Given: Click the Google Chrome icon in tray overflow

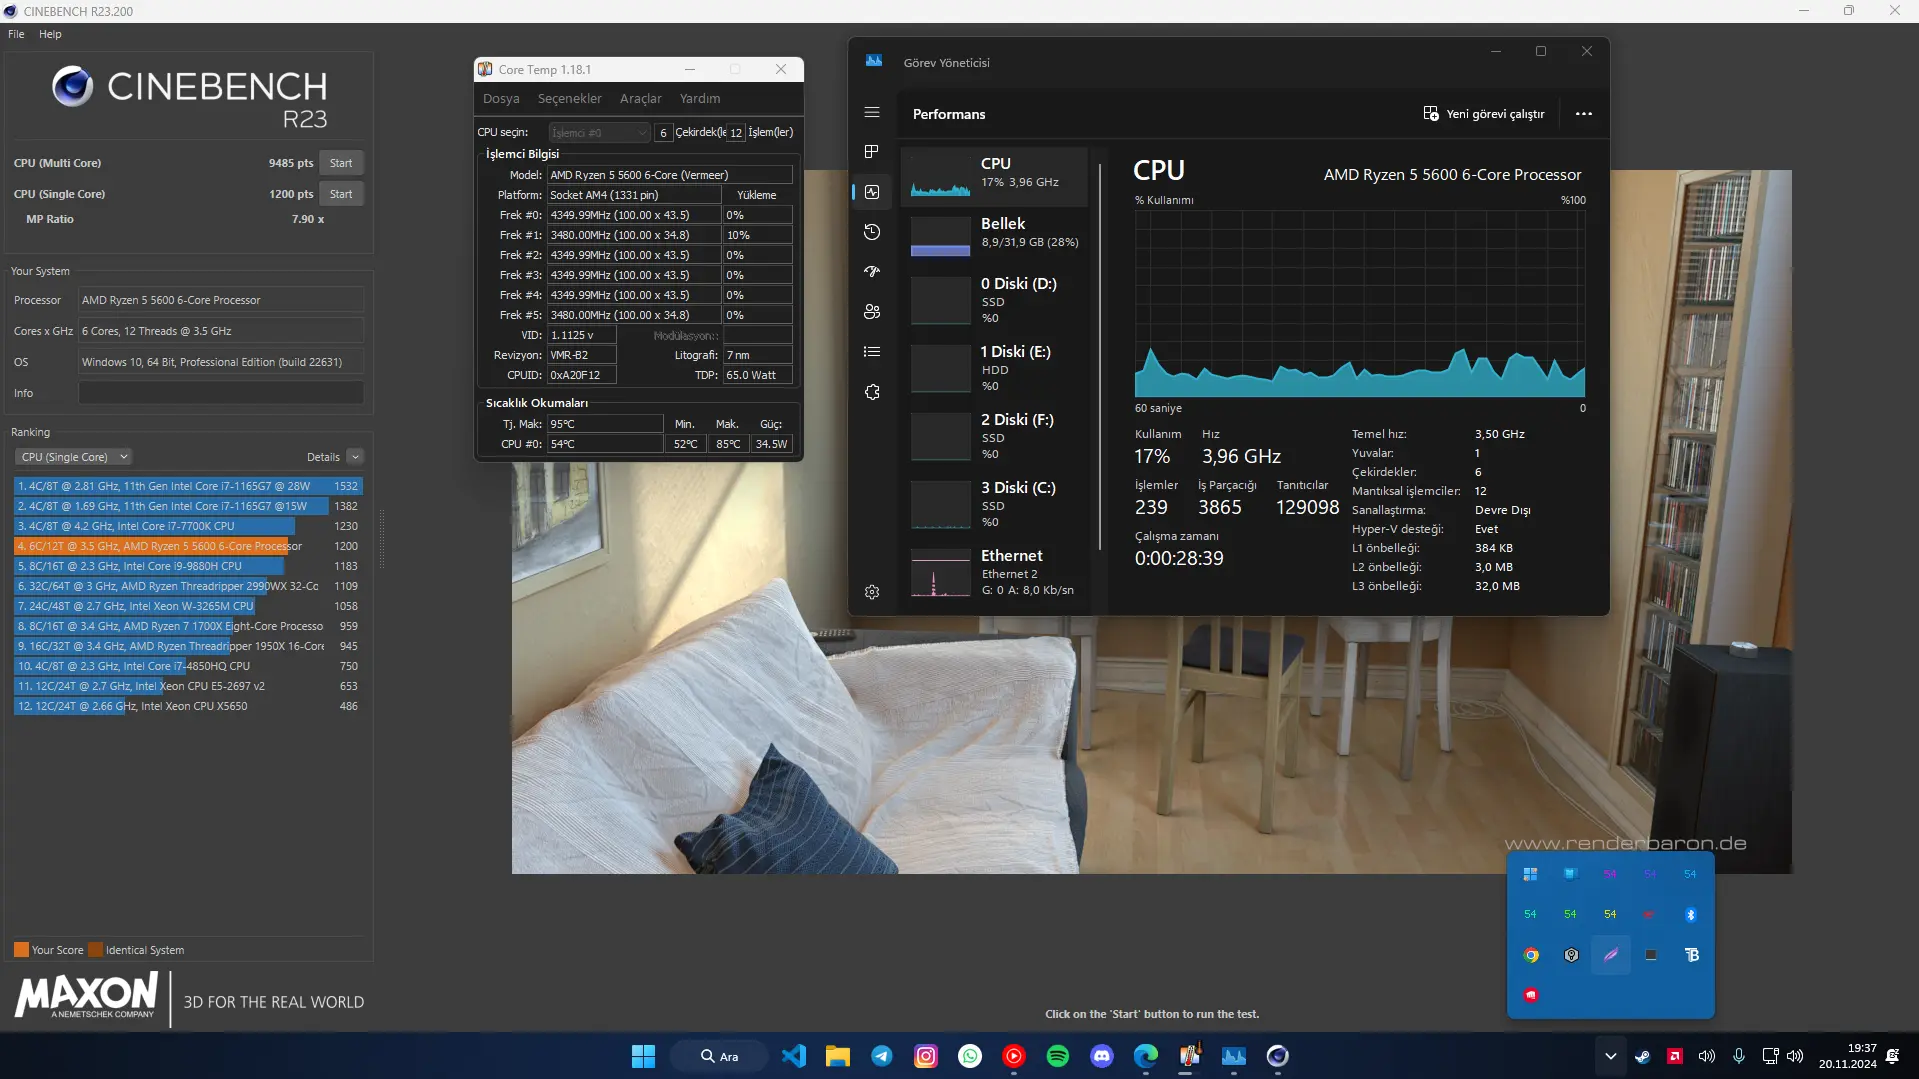Looking at the screenshot, I should coord(1531,955).
